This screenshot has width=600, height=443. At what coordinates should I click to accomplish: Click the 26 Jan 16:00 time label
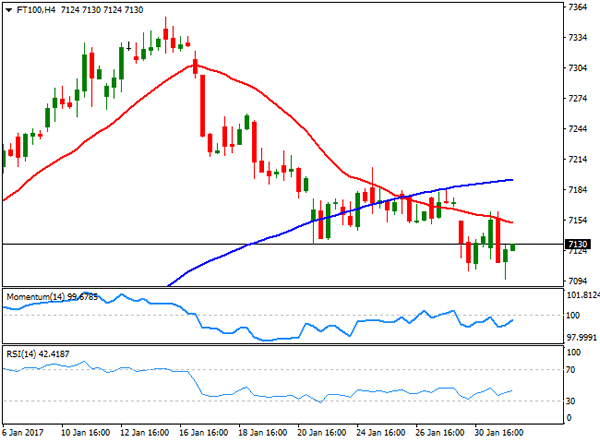[x=440, y=433]
